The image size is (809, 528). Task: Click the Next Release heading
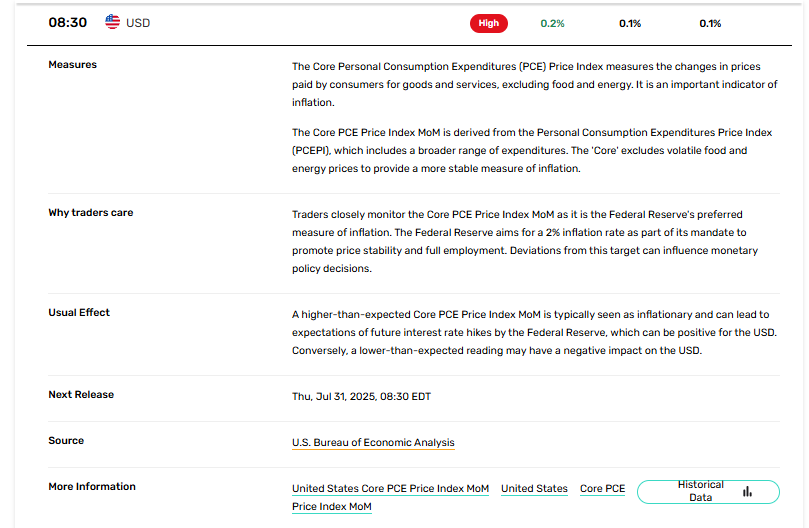[x=81, y=395]
